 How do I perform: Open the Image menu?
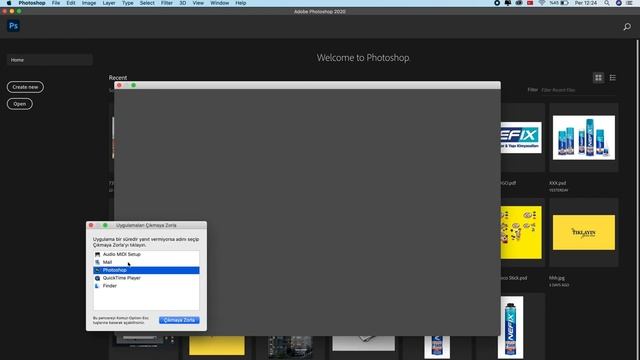click(89, 3)
